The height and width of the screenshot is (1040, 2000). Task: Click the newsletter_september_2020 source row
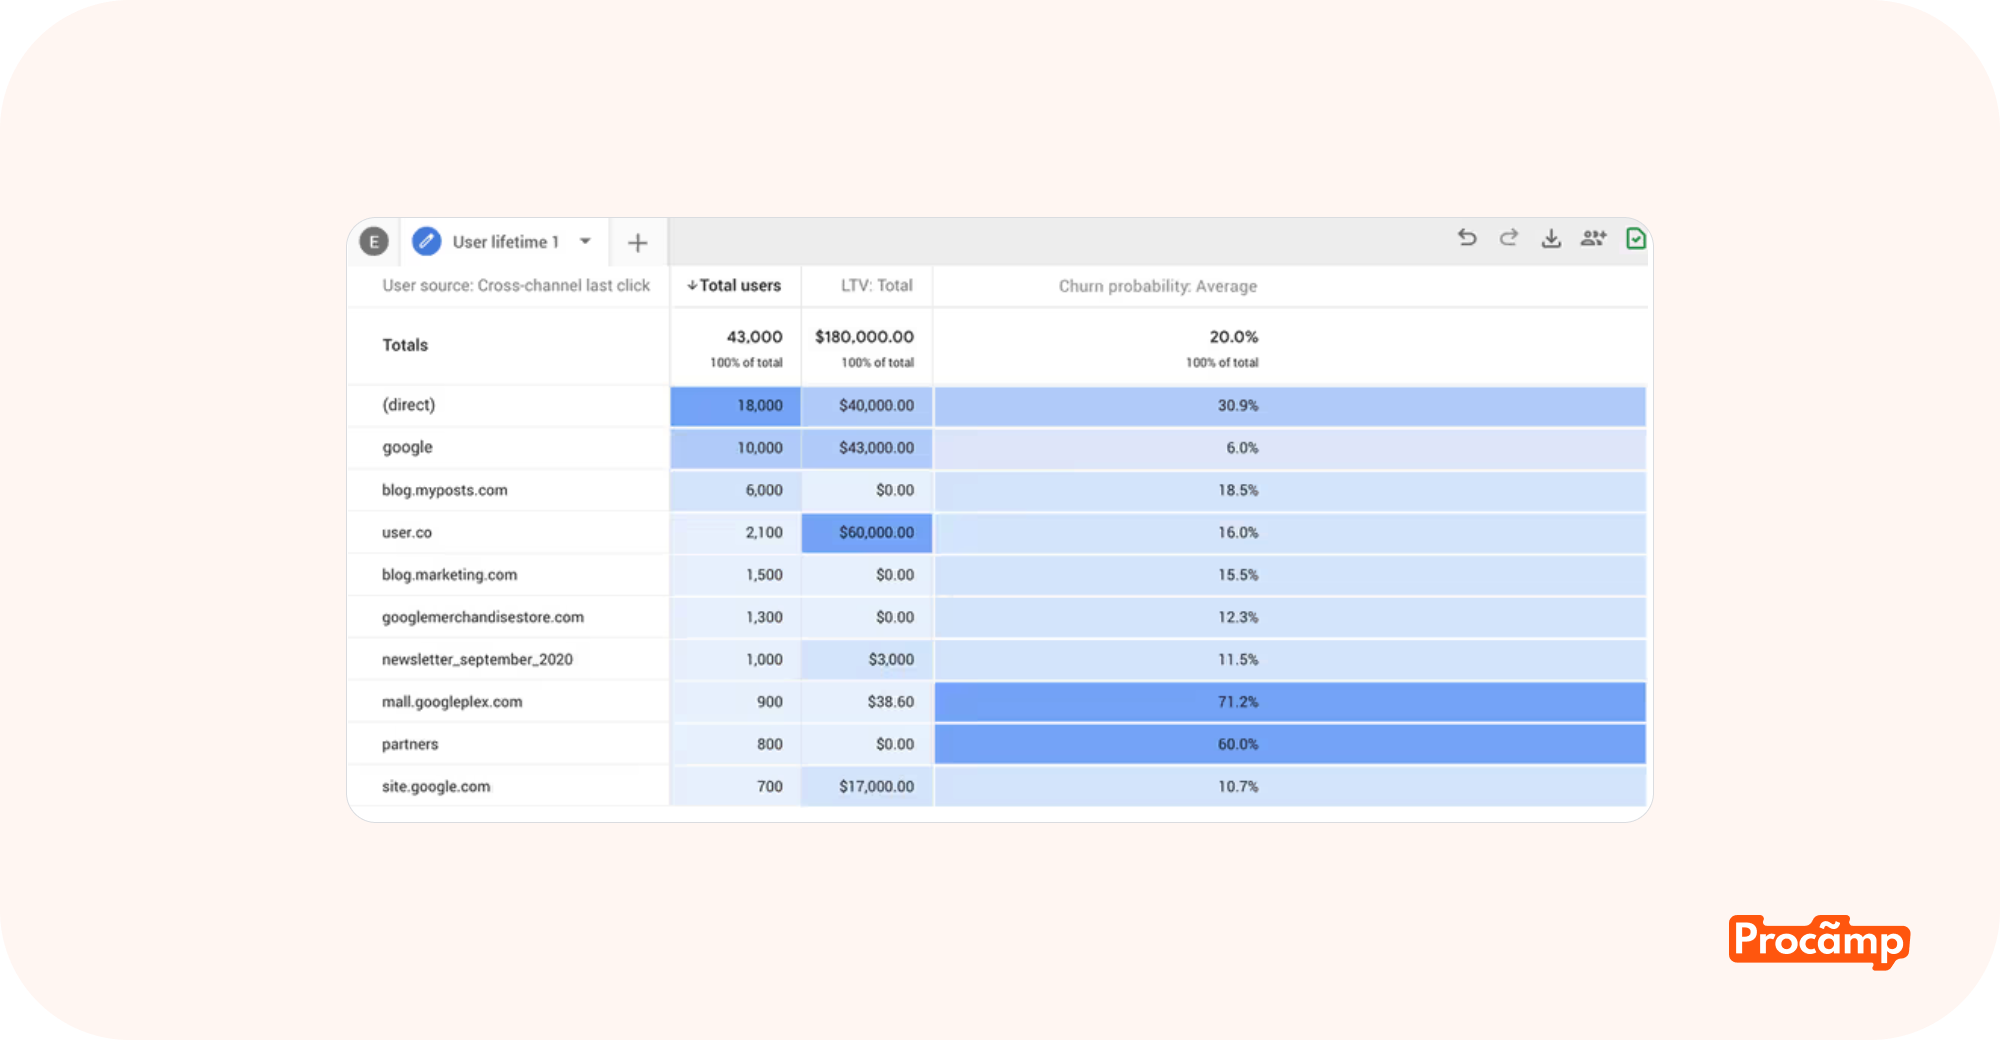[x=477, y=660]
